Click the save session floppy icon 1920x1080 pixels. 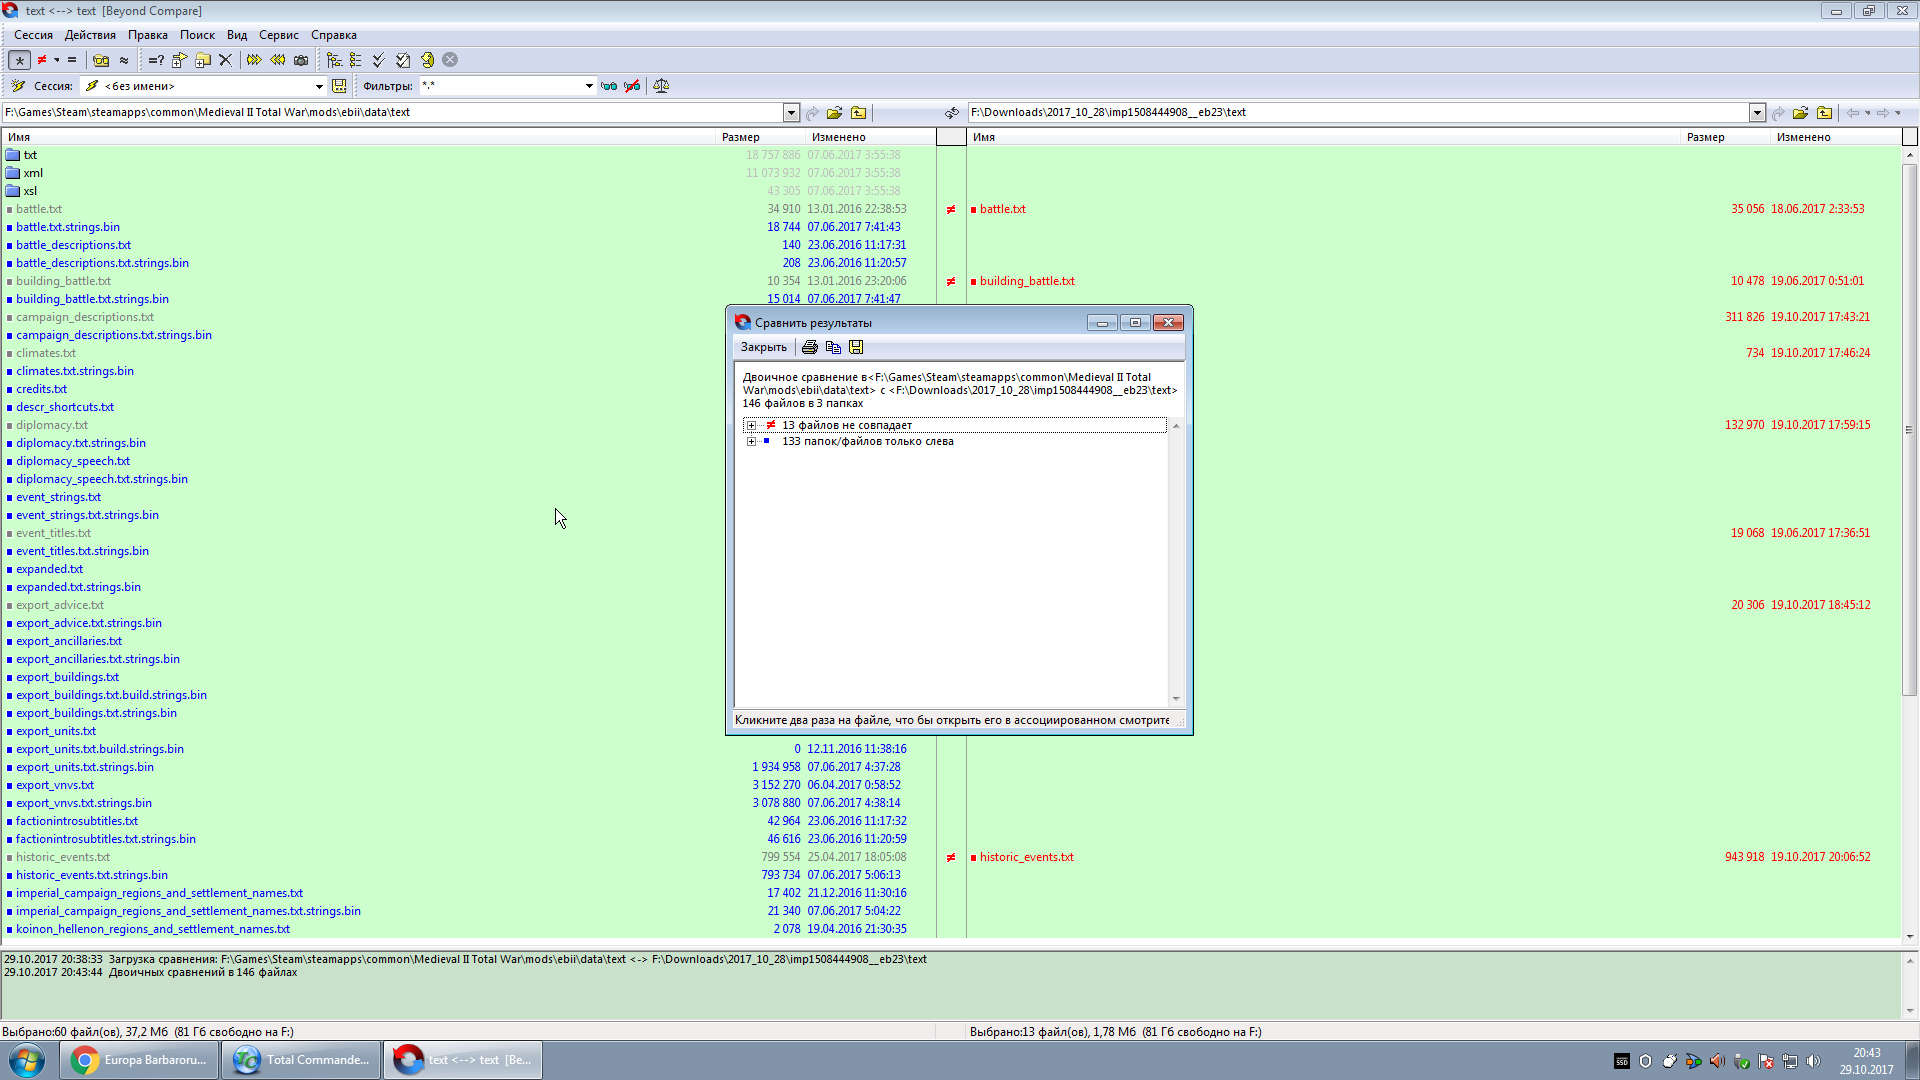click(x=339, y=86)
